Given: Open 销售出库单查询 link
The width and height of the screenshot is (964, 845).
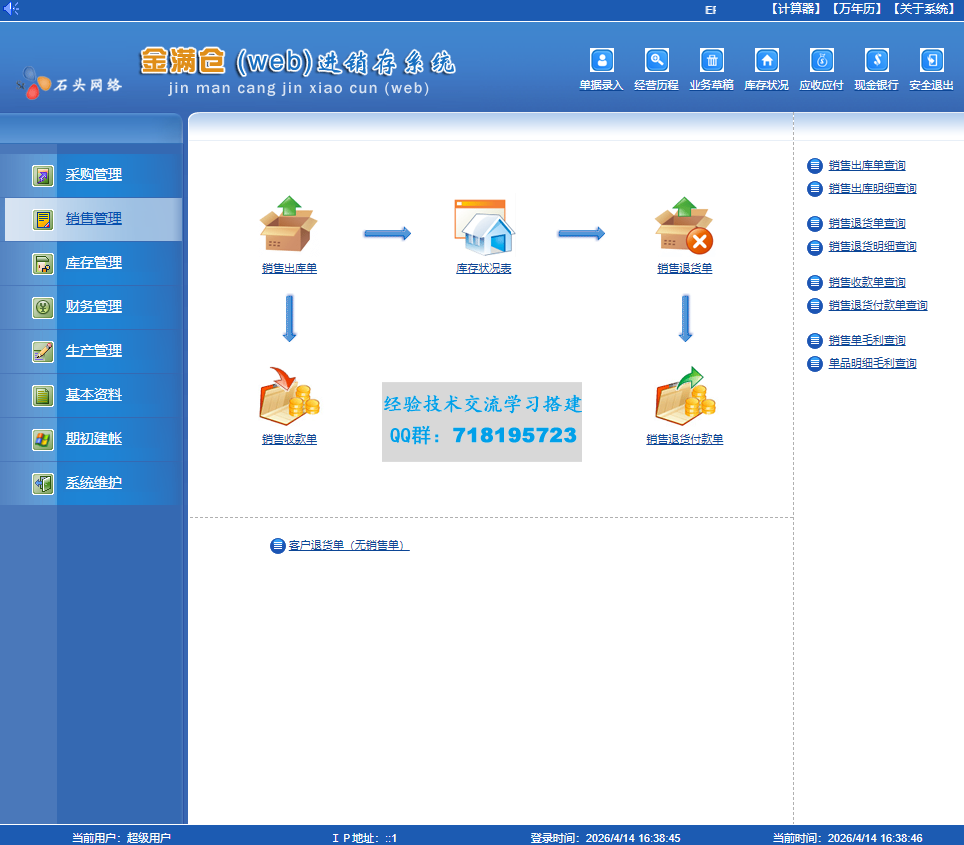Looking at the screenshot, I should pos(869,165).
